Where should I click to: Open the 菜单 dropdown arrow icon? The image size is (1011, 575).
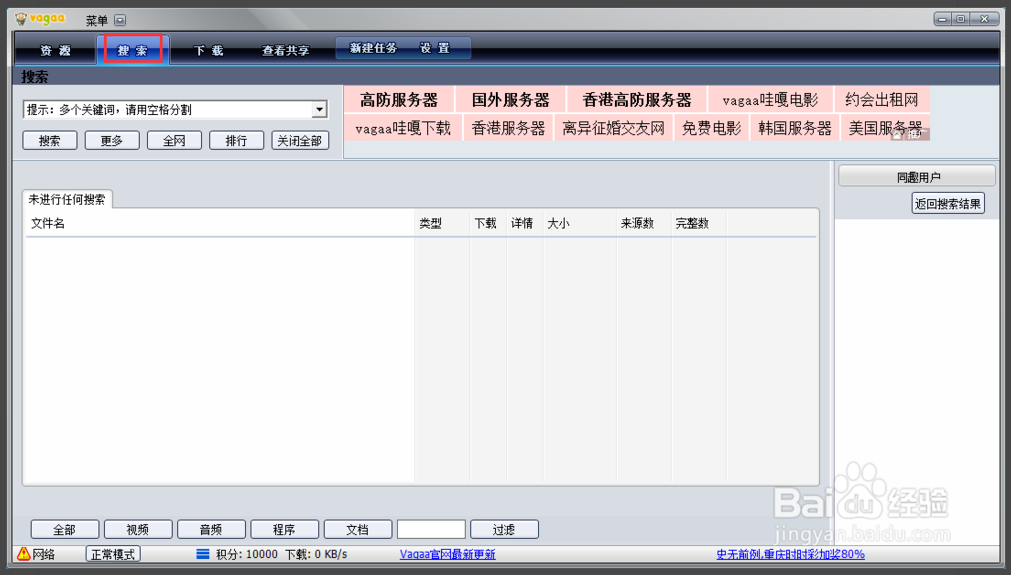(120, 20)
